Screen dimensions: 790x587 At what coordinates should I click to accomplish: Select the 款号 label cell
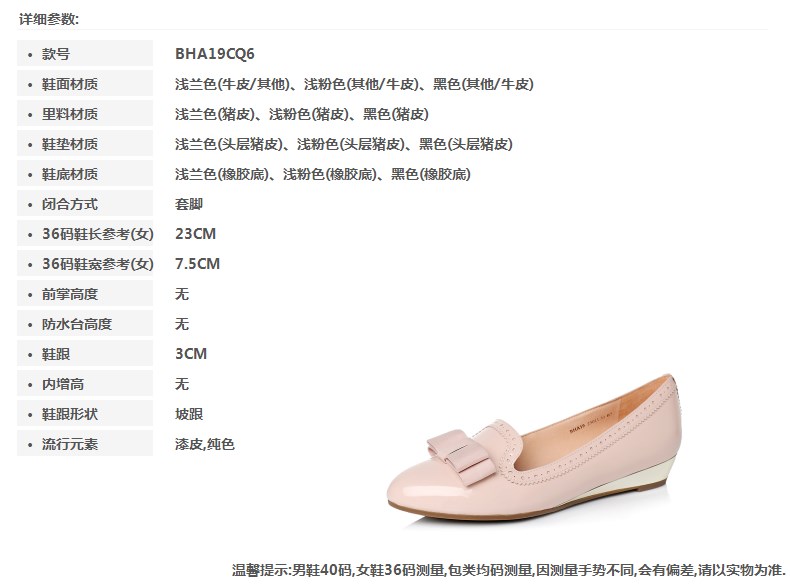click(x=85, y=53)
